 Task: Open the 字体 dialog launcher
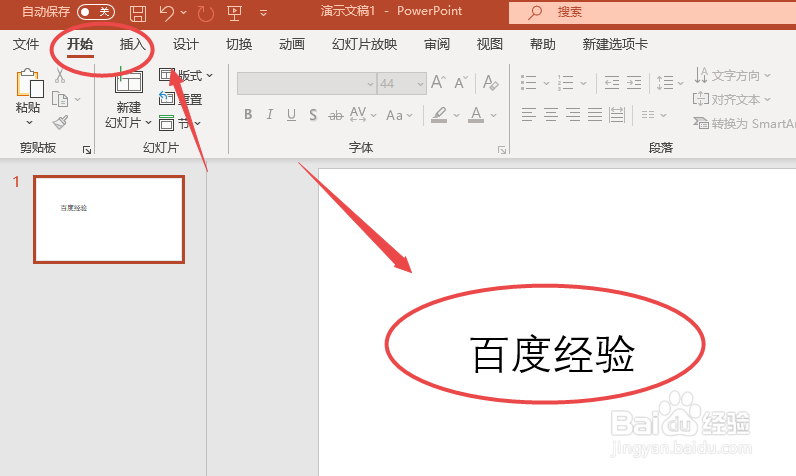coord(502,150)
